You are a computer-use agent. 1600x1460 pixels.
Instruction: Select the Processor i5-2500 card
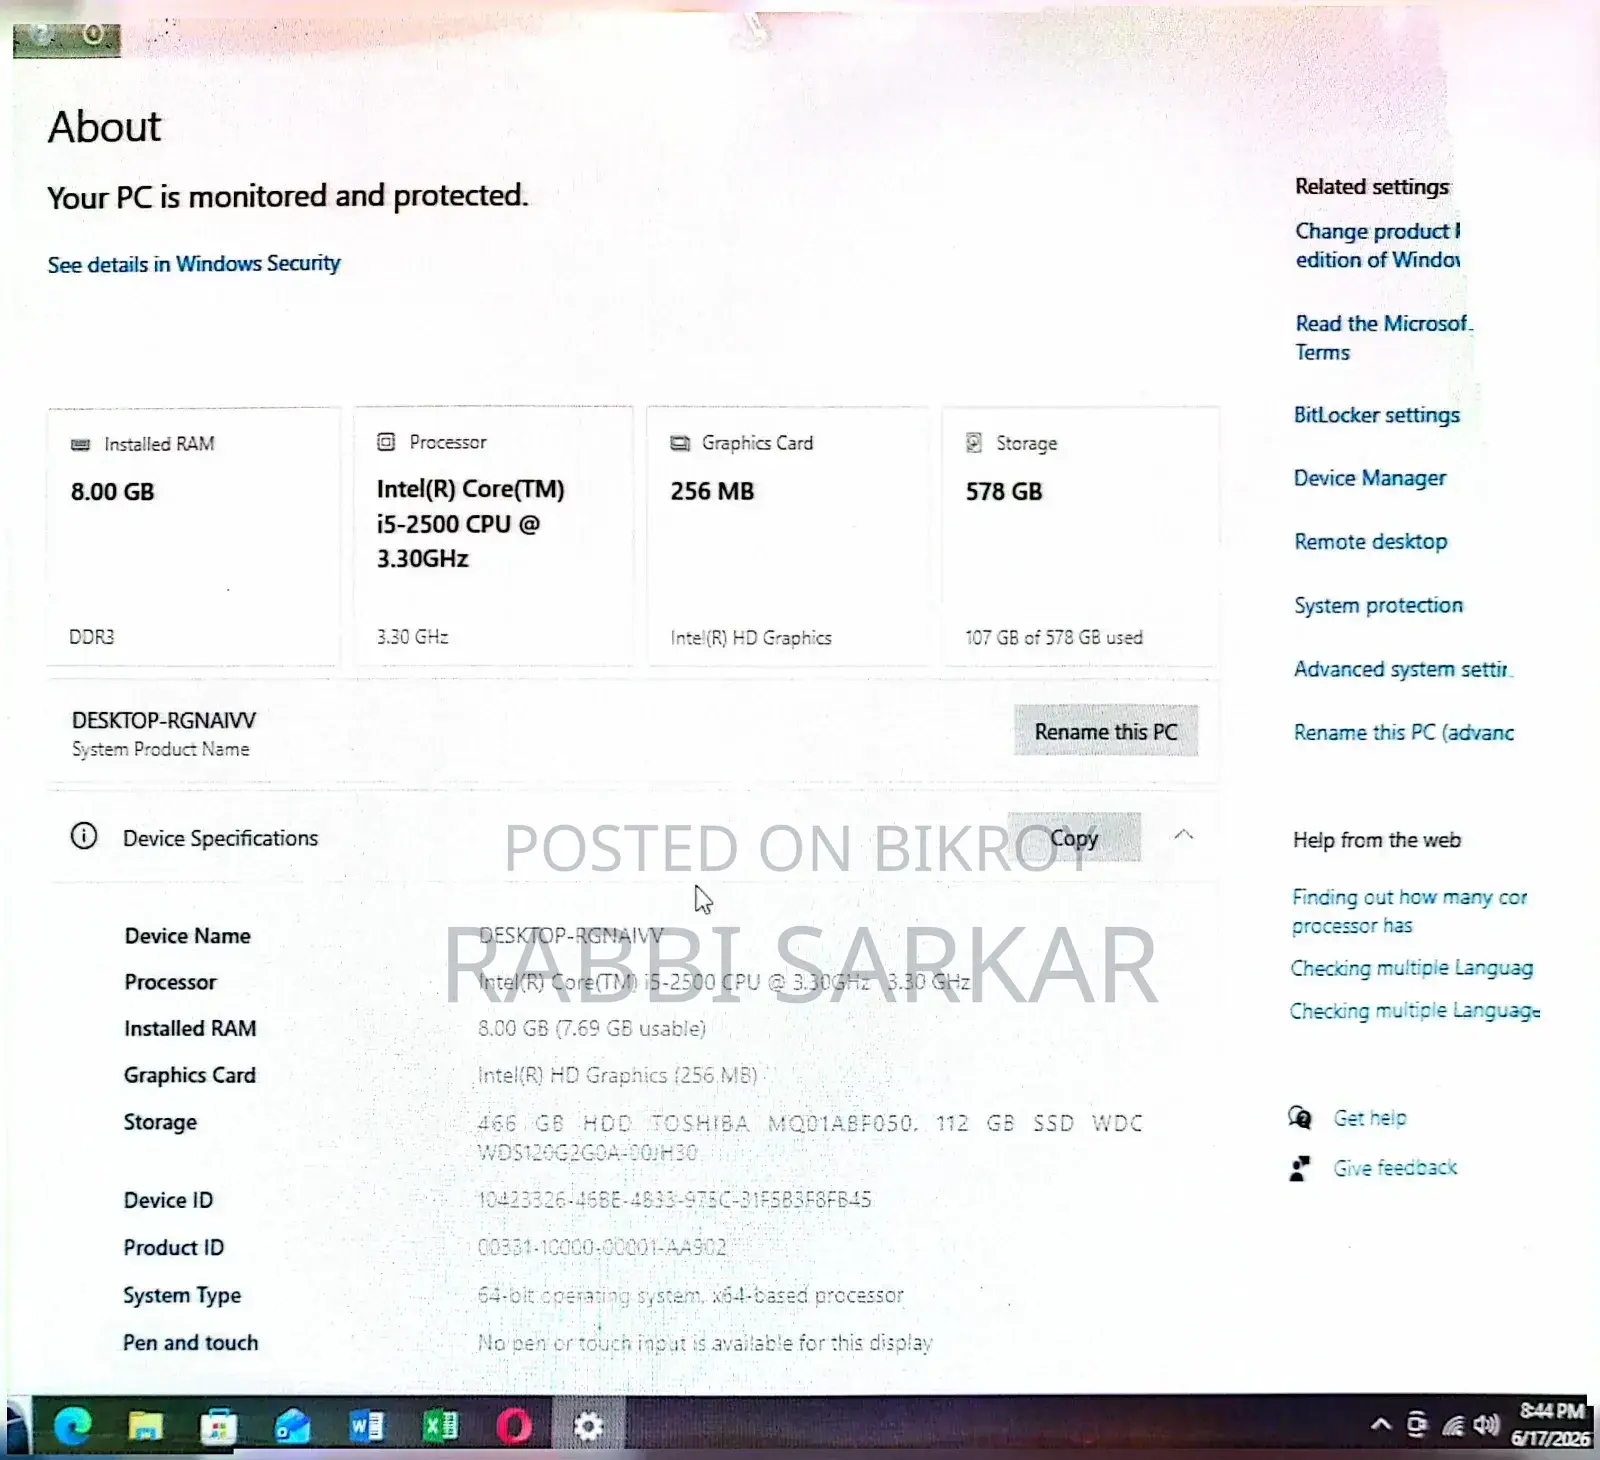pos(493,536)
